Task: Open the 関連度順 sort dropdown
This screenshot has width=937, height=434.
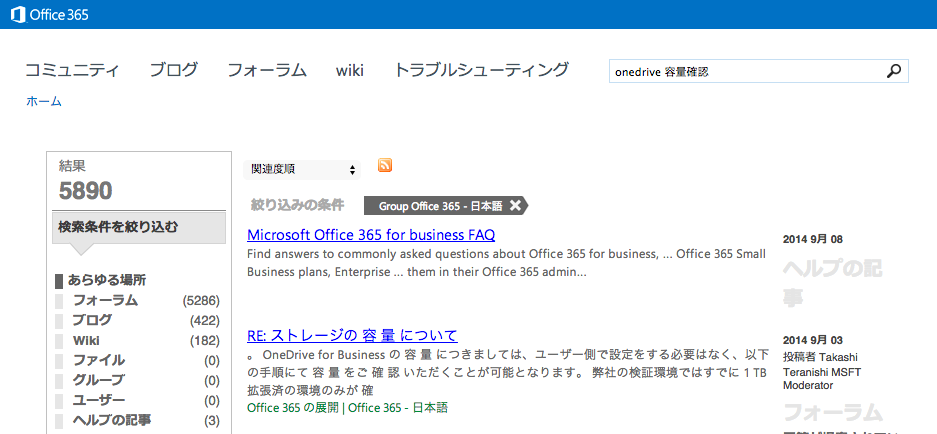Action: click(302, 170)
